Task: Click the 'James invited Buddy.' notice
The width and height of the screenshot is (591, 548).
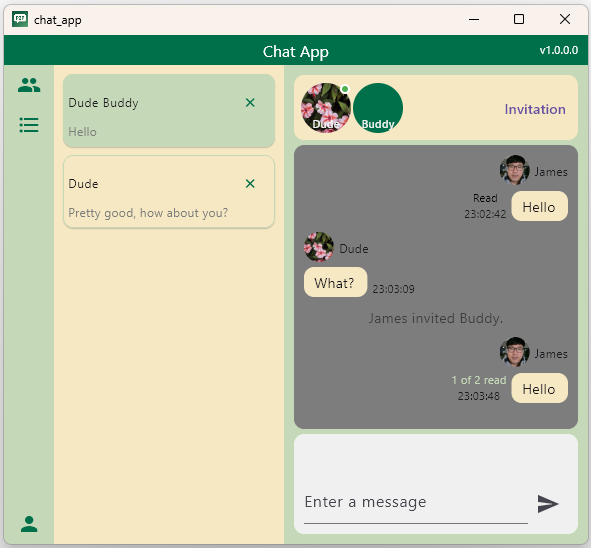Action: tap(436, 318)
